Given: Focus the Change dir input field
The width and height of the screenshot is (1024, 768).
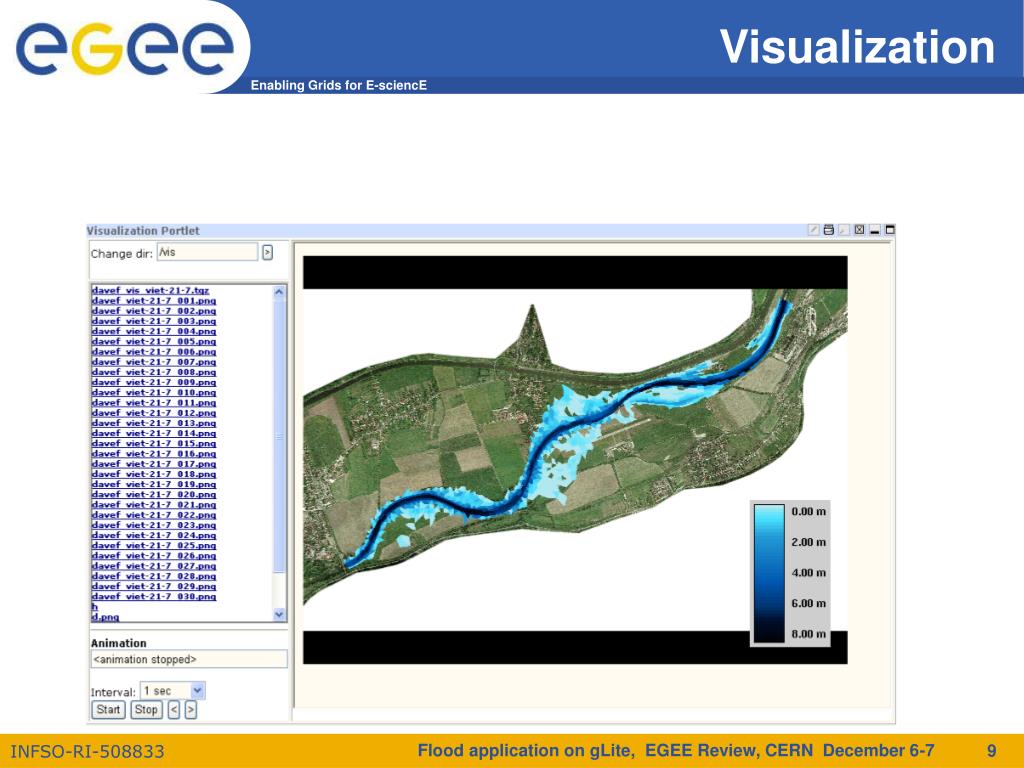Looking at the screenshot, I should click(x=207, y=252).
